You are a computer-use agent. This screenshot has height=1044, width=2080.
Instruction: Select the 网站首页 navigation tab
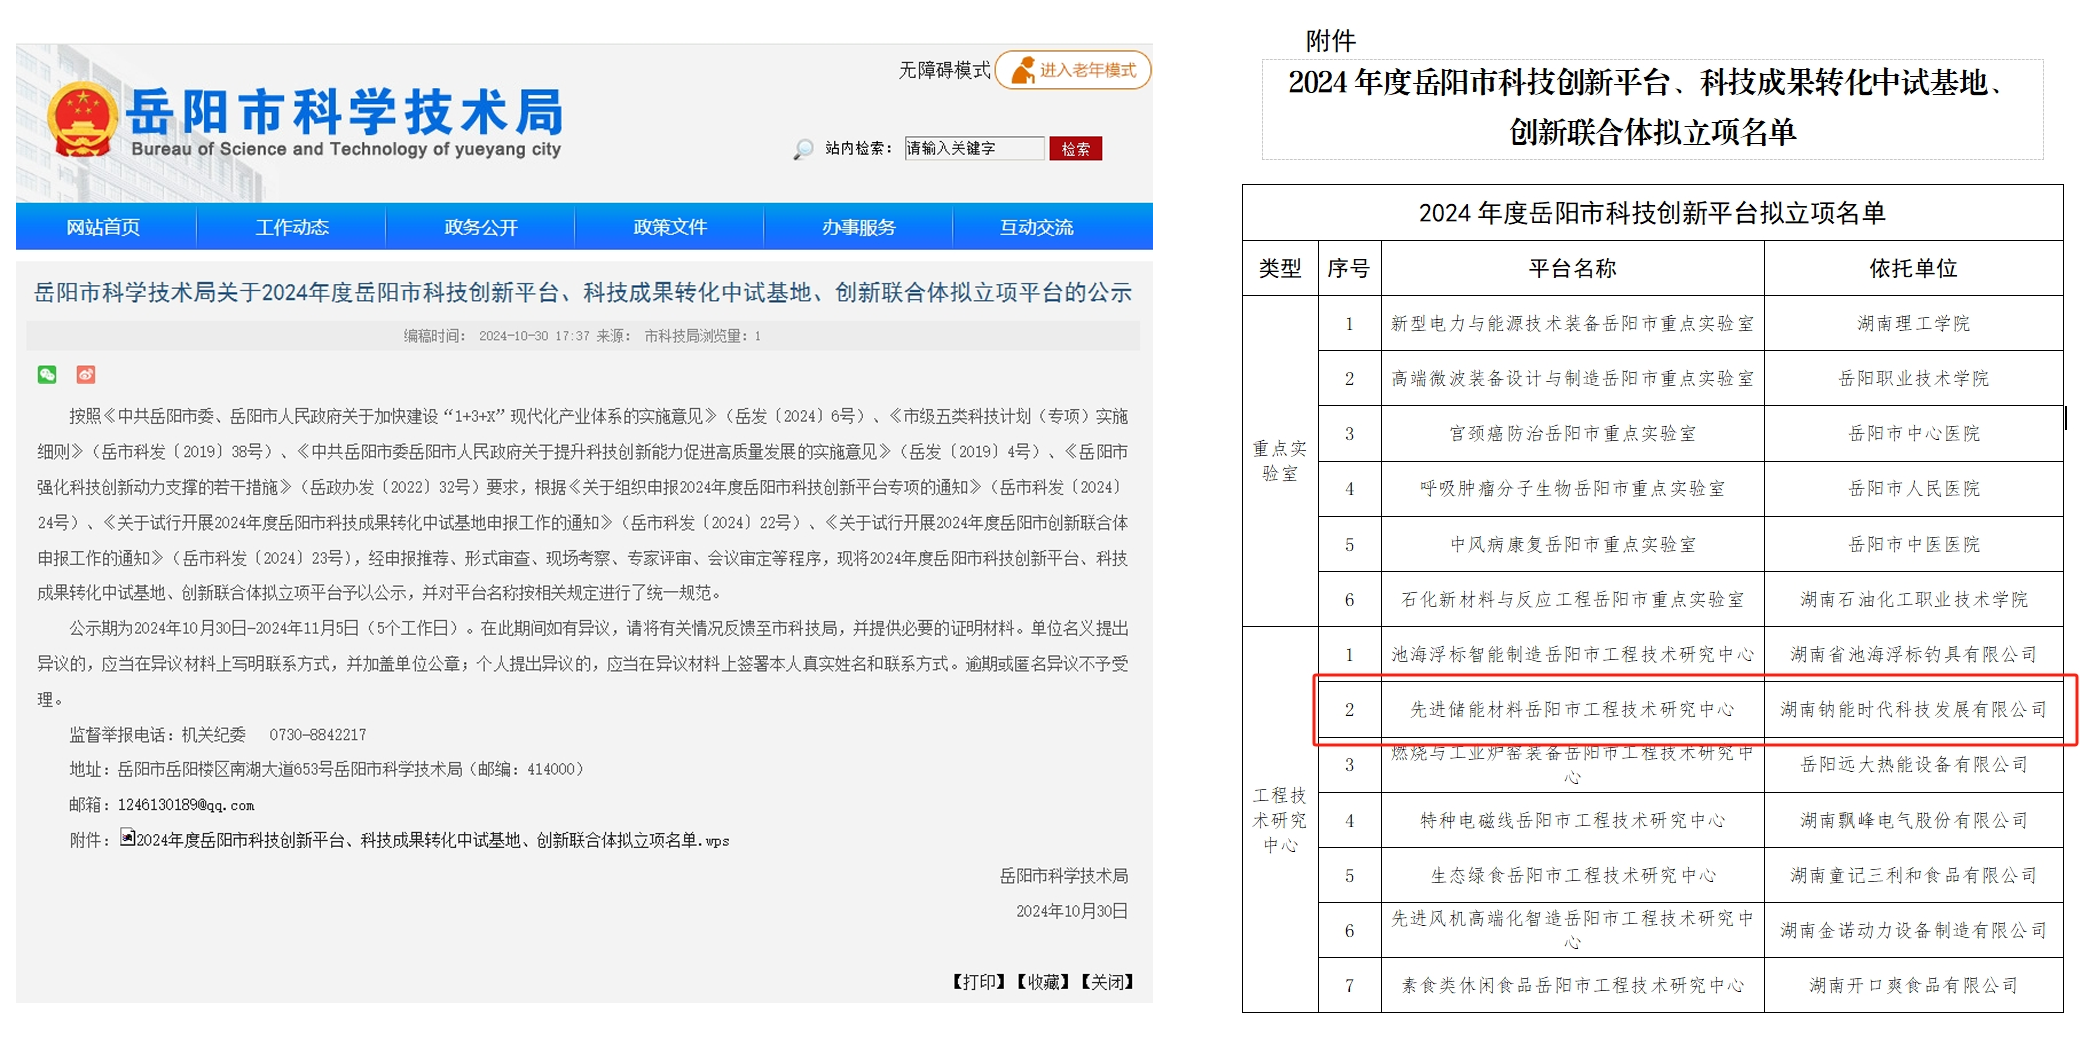click(x=101, y=227)
